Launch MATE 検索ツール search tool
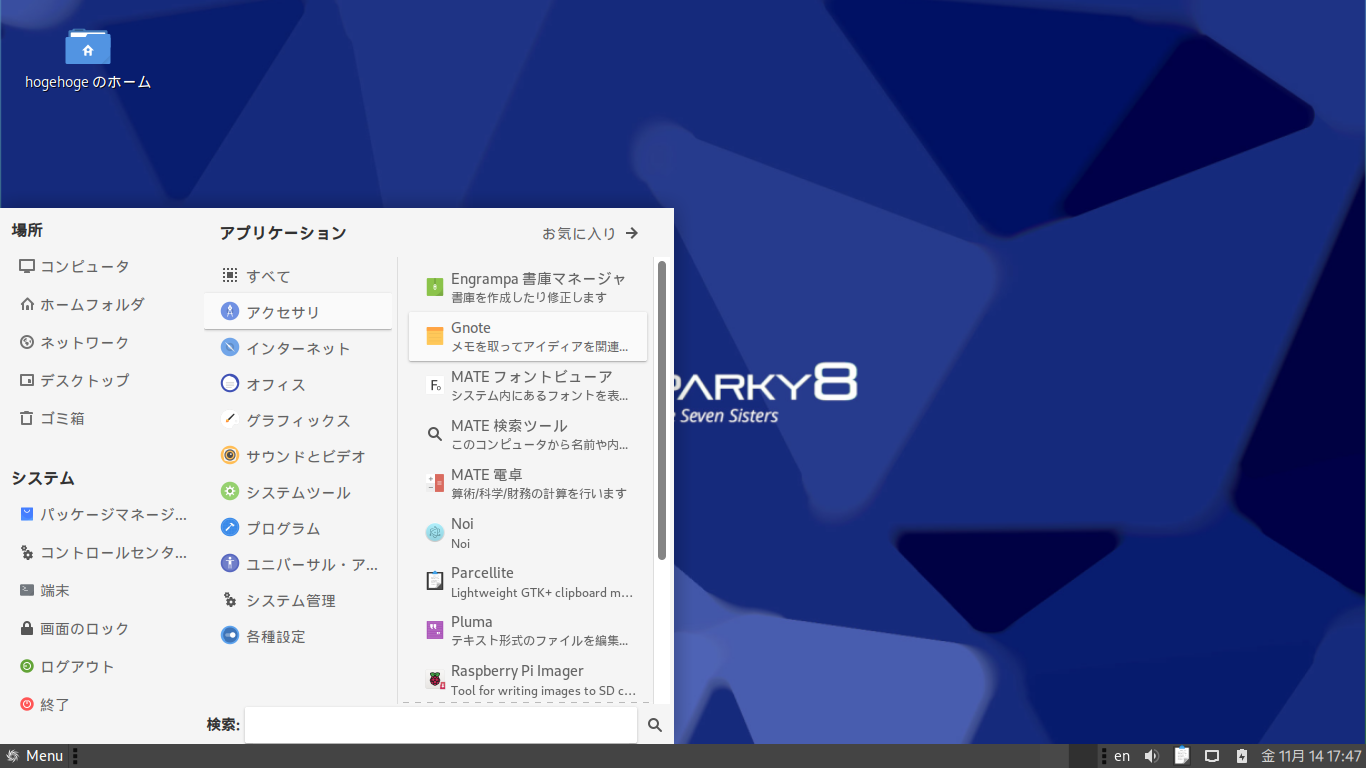The width and height of the screenshot is (1366, 768). [x=528, y=434]
